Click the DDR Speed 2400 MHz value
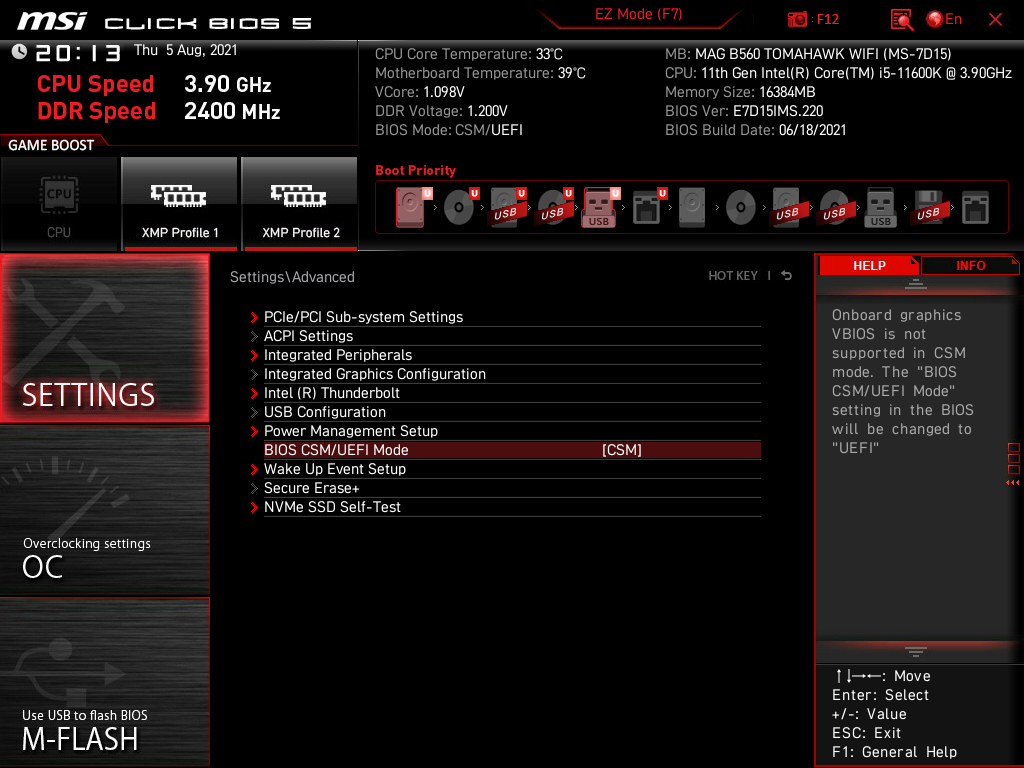This screenshot has height=768, width=1024. (x=232, y=111)
